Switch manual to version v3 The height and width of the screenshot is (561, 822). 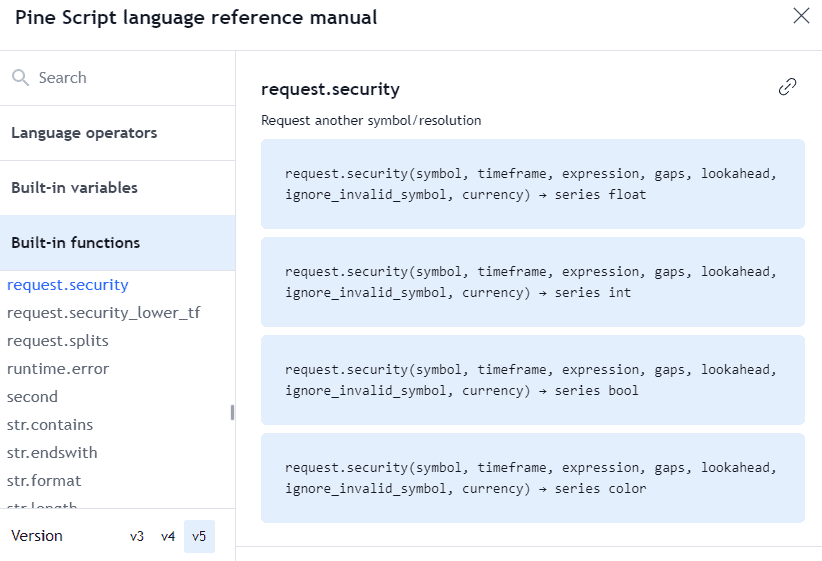point(137,536)
